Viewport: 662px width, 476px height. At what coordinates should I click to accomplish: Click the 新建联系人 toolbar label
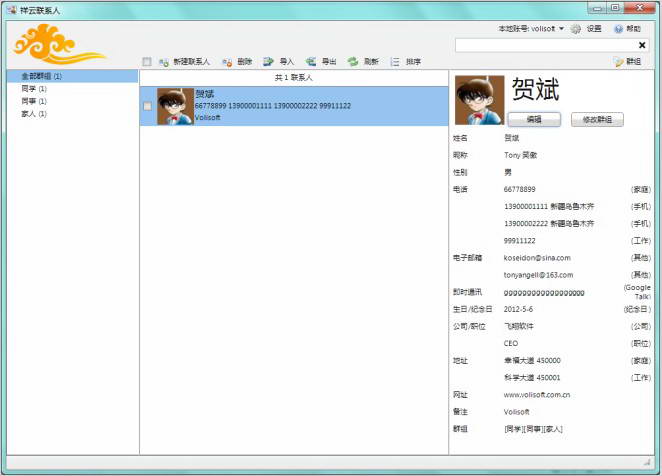[191, 62]
